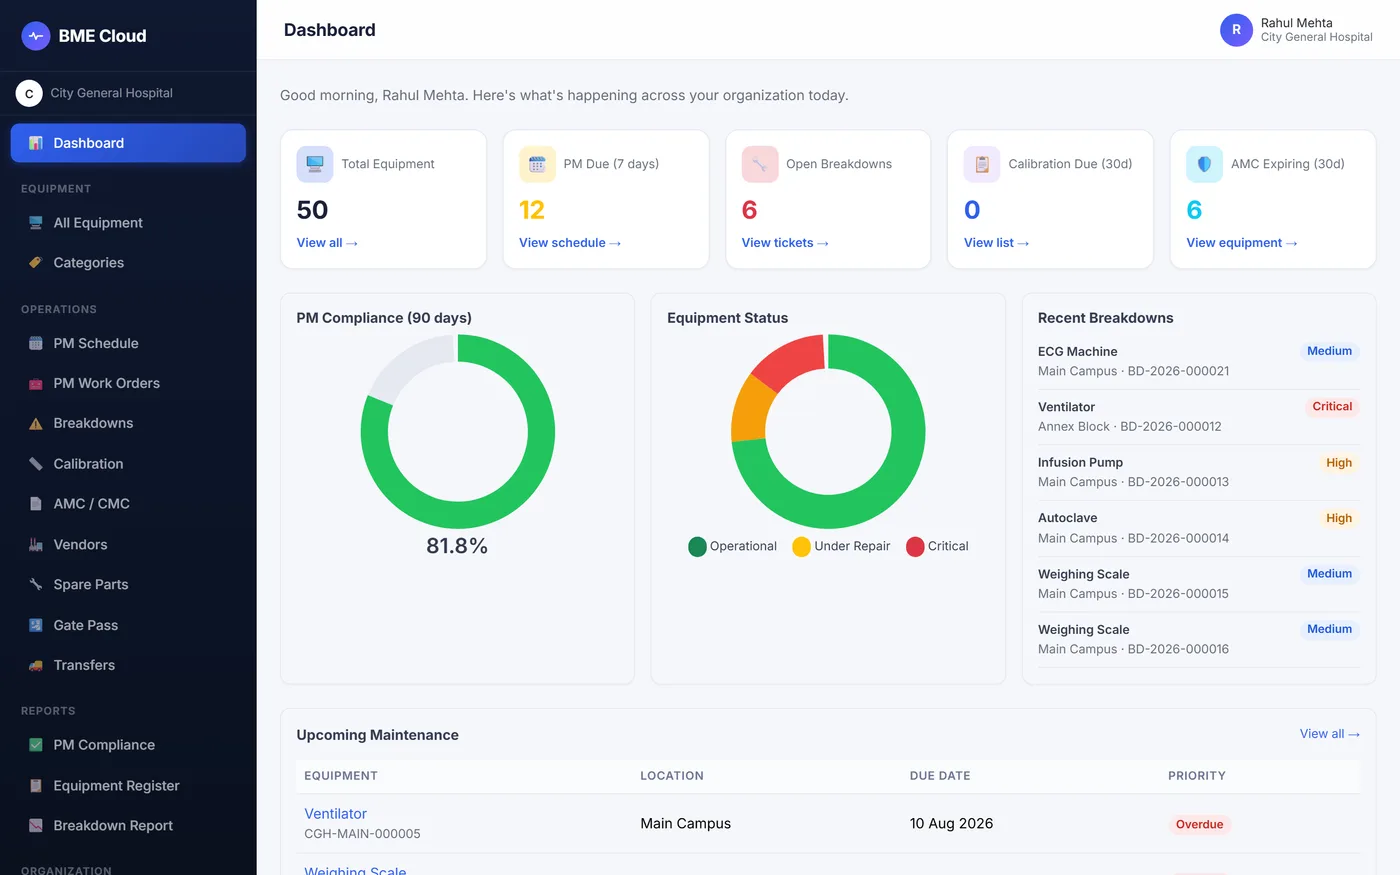
Task: Click the 'View tickets' link
Action: 785,243
